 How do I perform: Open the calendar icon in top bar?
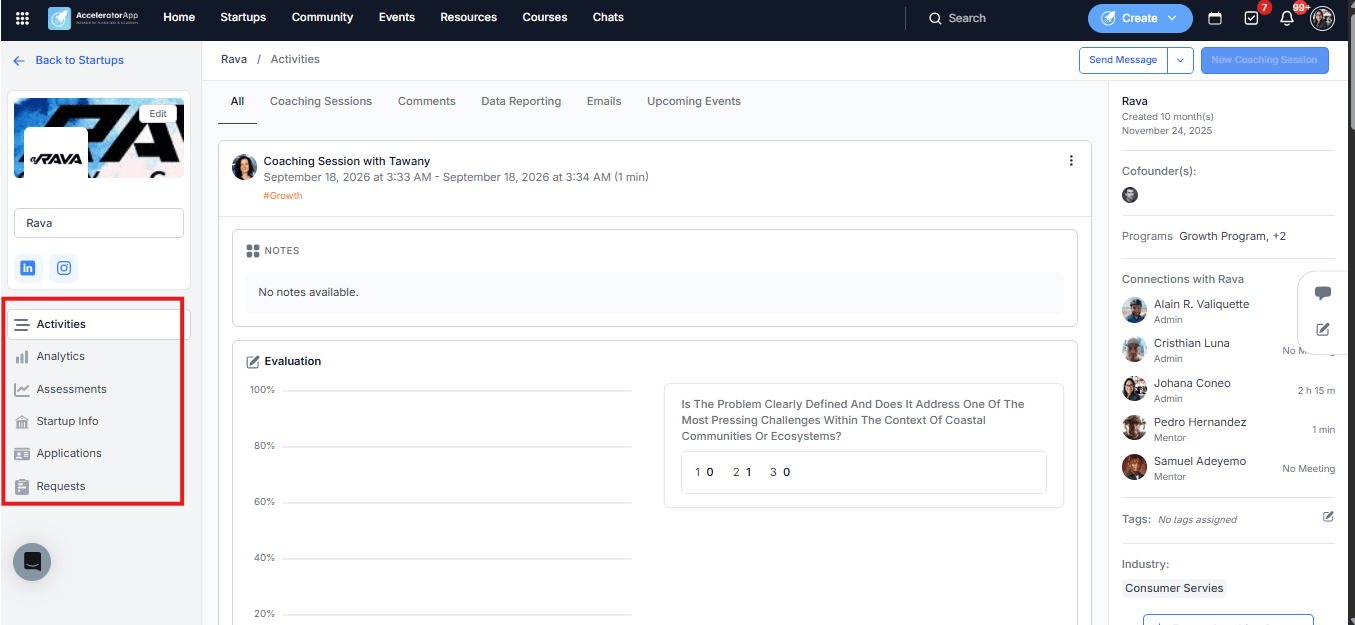1215,18
